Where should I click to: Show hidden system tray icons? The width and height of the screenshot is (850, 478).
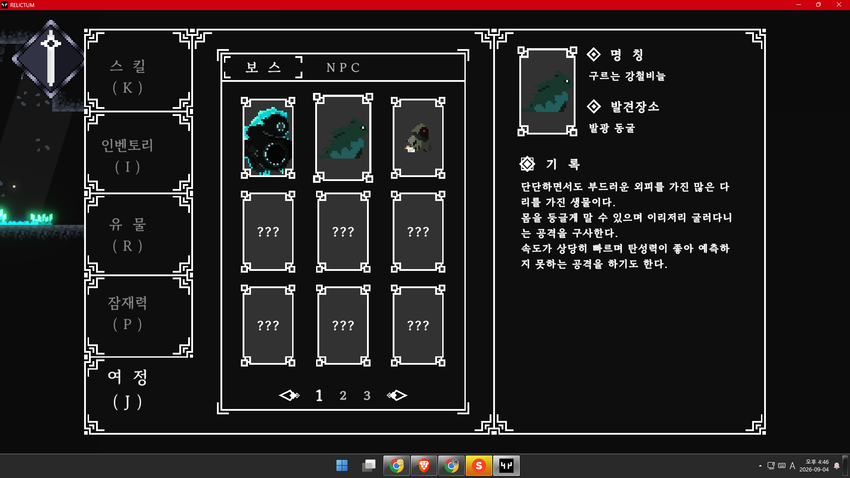[760, 466]
